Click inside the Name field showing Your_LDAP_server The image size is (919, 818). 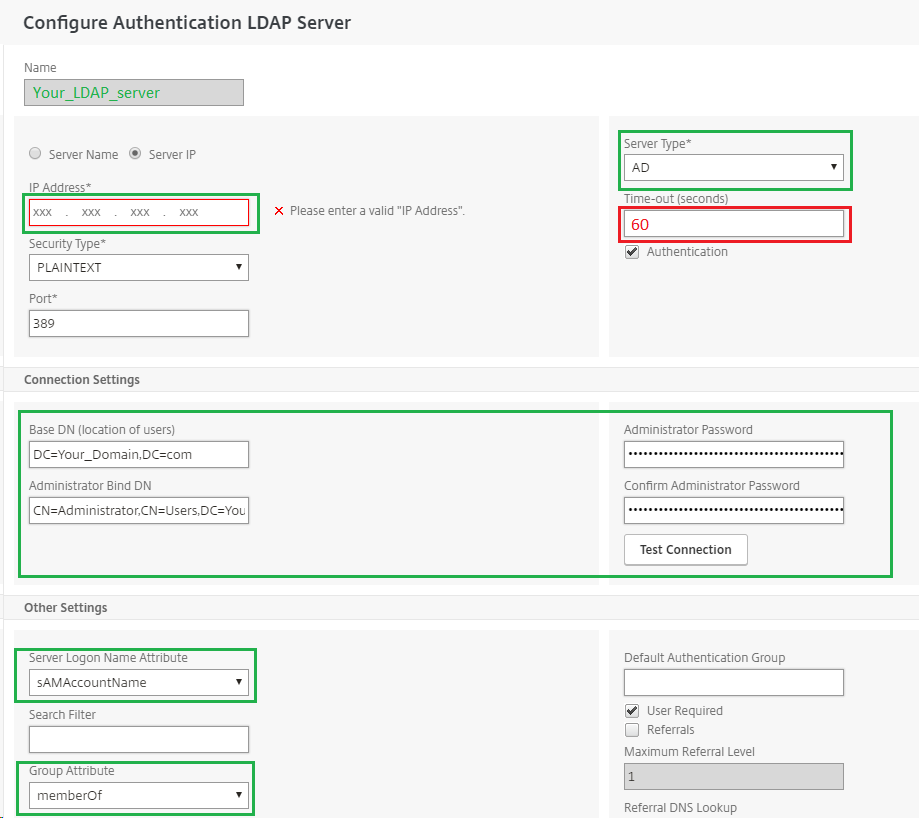pyautogui.click(x=133, y=92)
